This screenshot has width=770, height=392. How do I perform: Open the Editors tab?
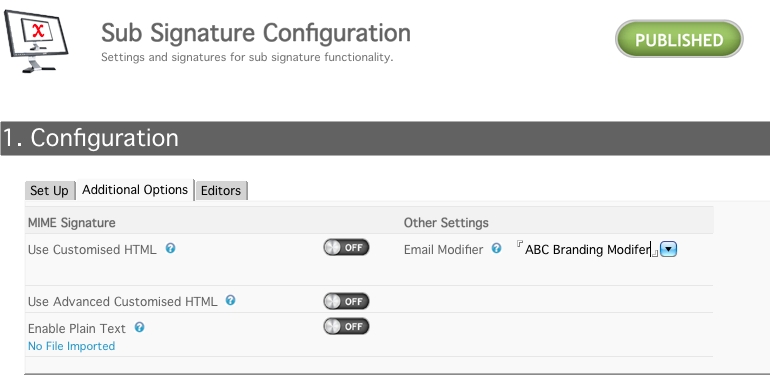(221, 191)
